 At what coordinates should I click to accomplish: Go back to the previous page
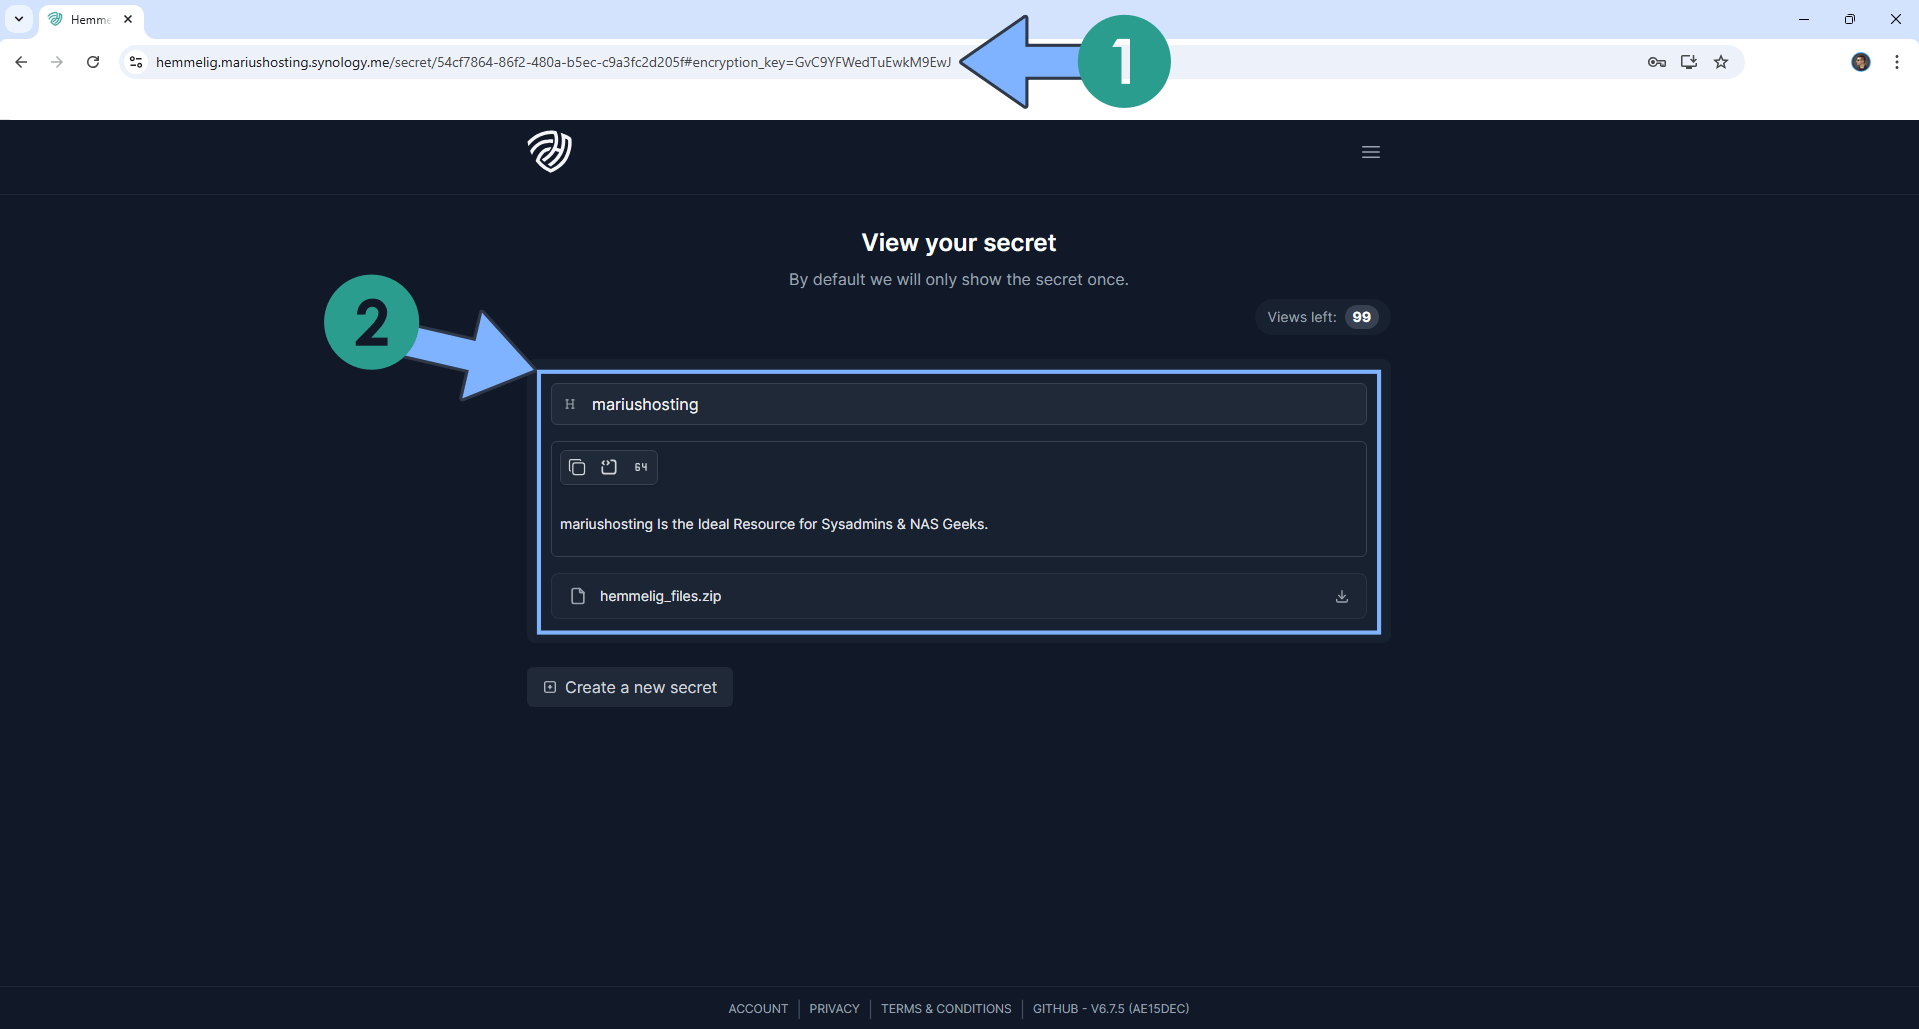(x=21, y=62)
